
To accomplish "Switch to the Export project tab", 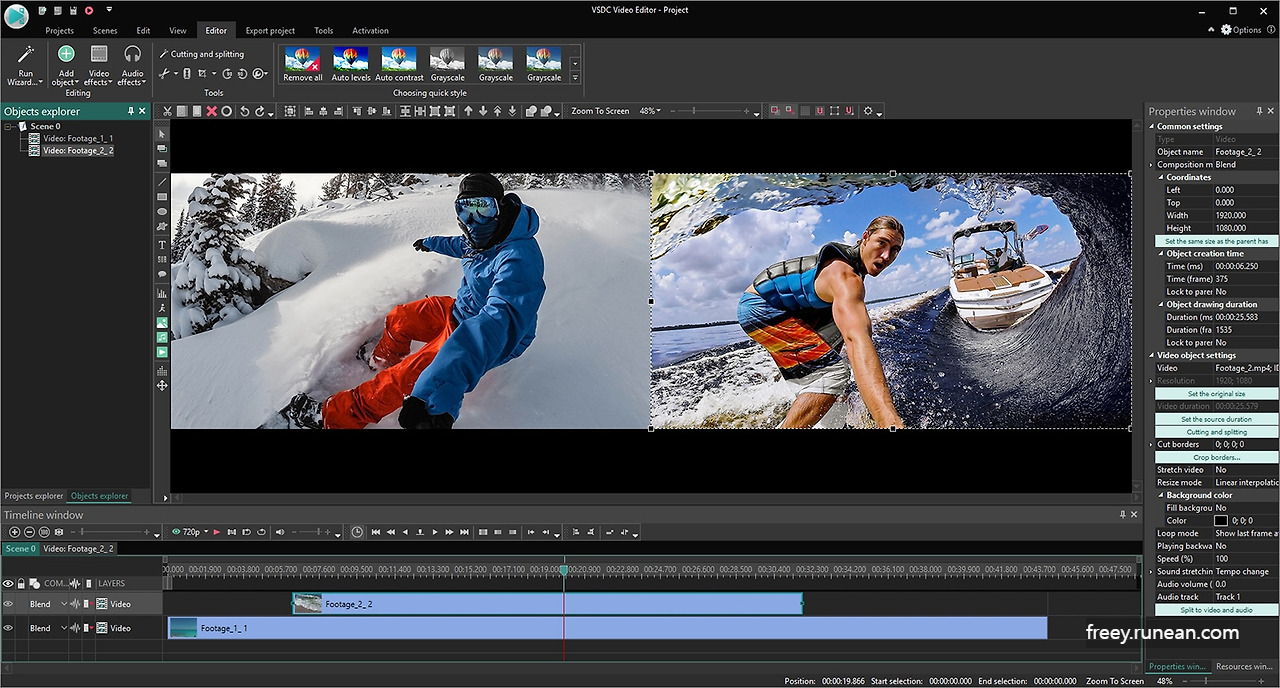I will pyautogui.click(x=269, y=30).
